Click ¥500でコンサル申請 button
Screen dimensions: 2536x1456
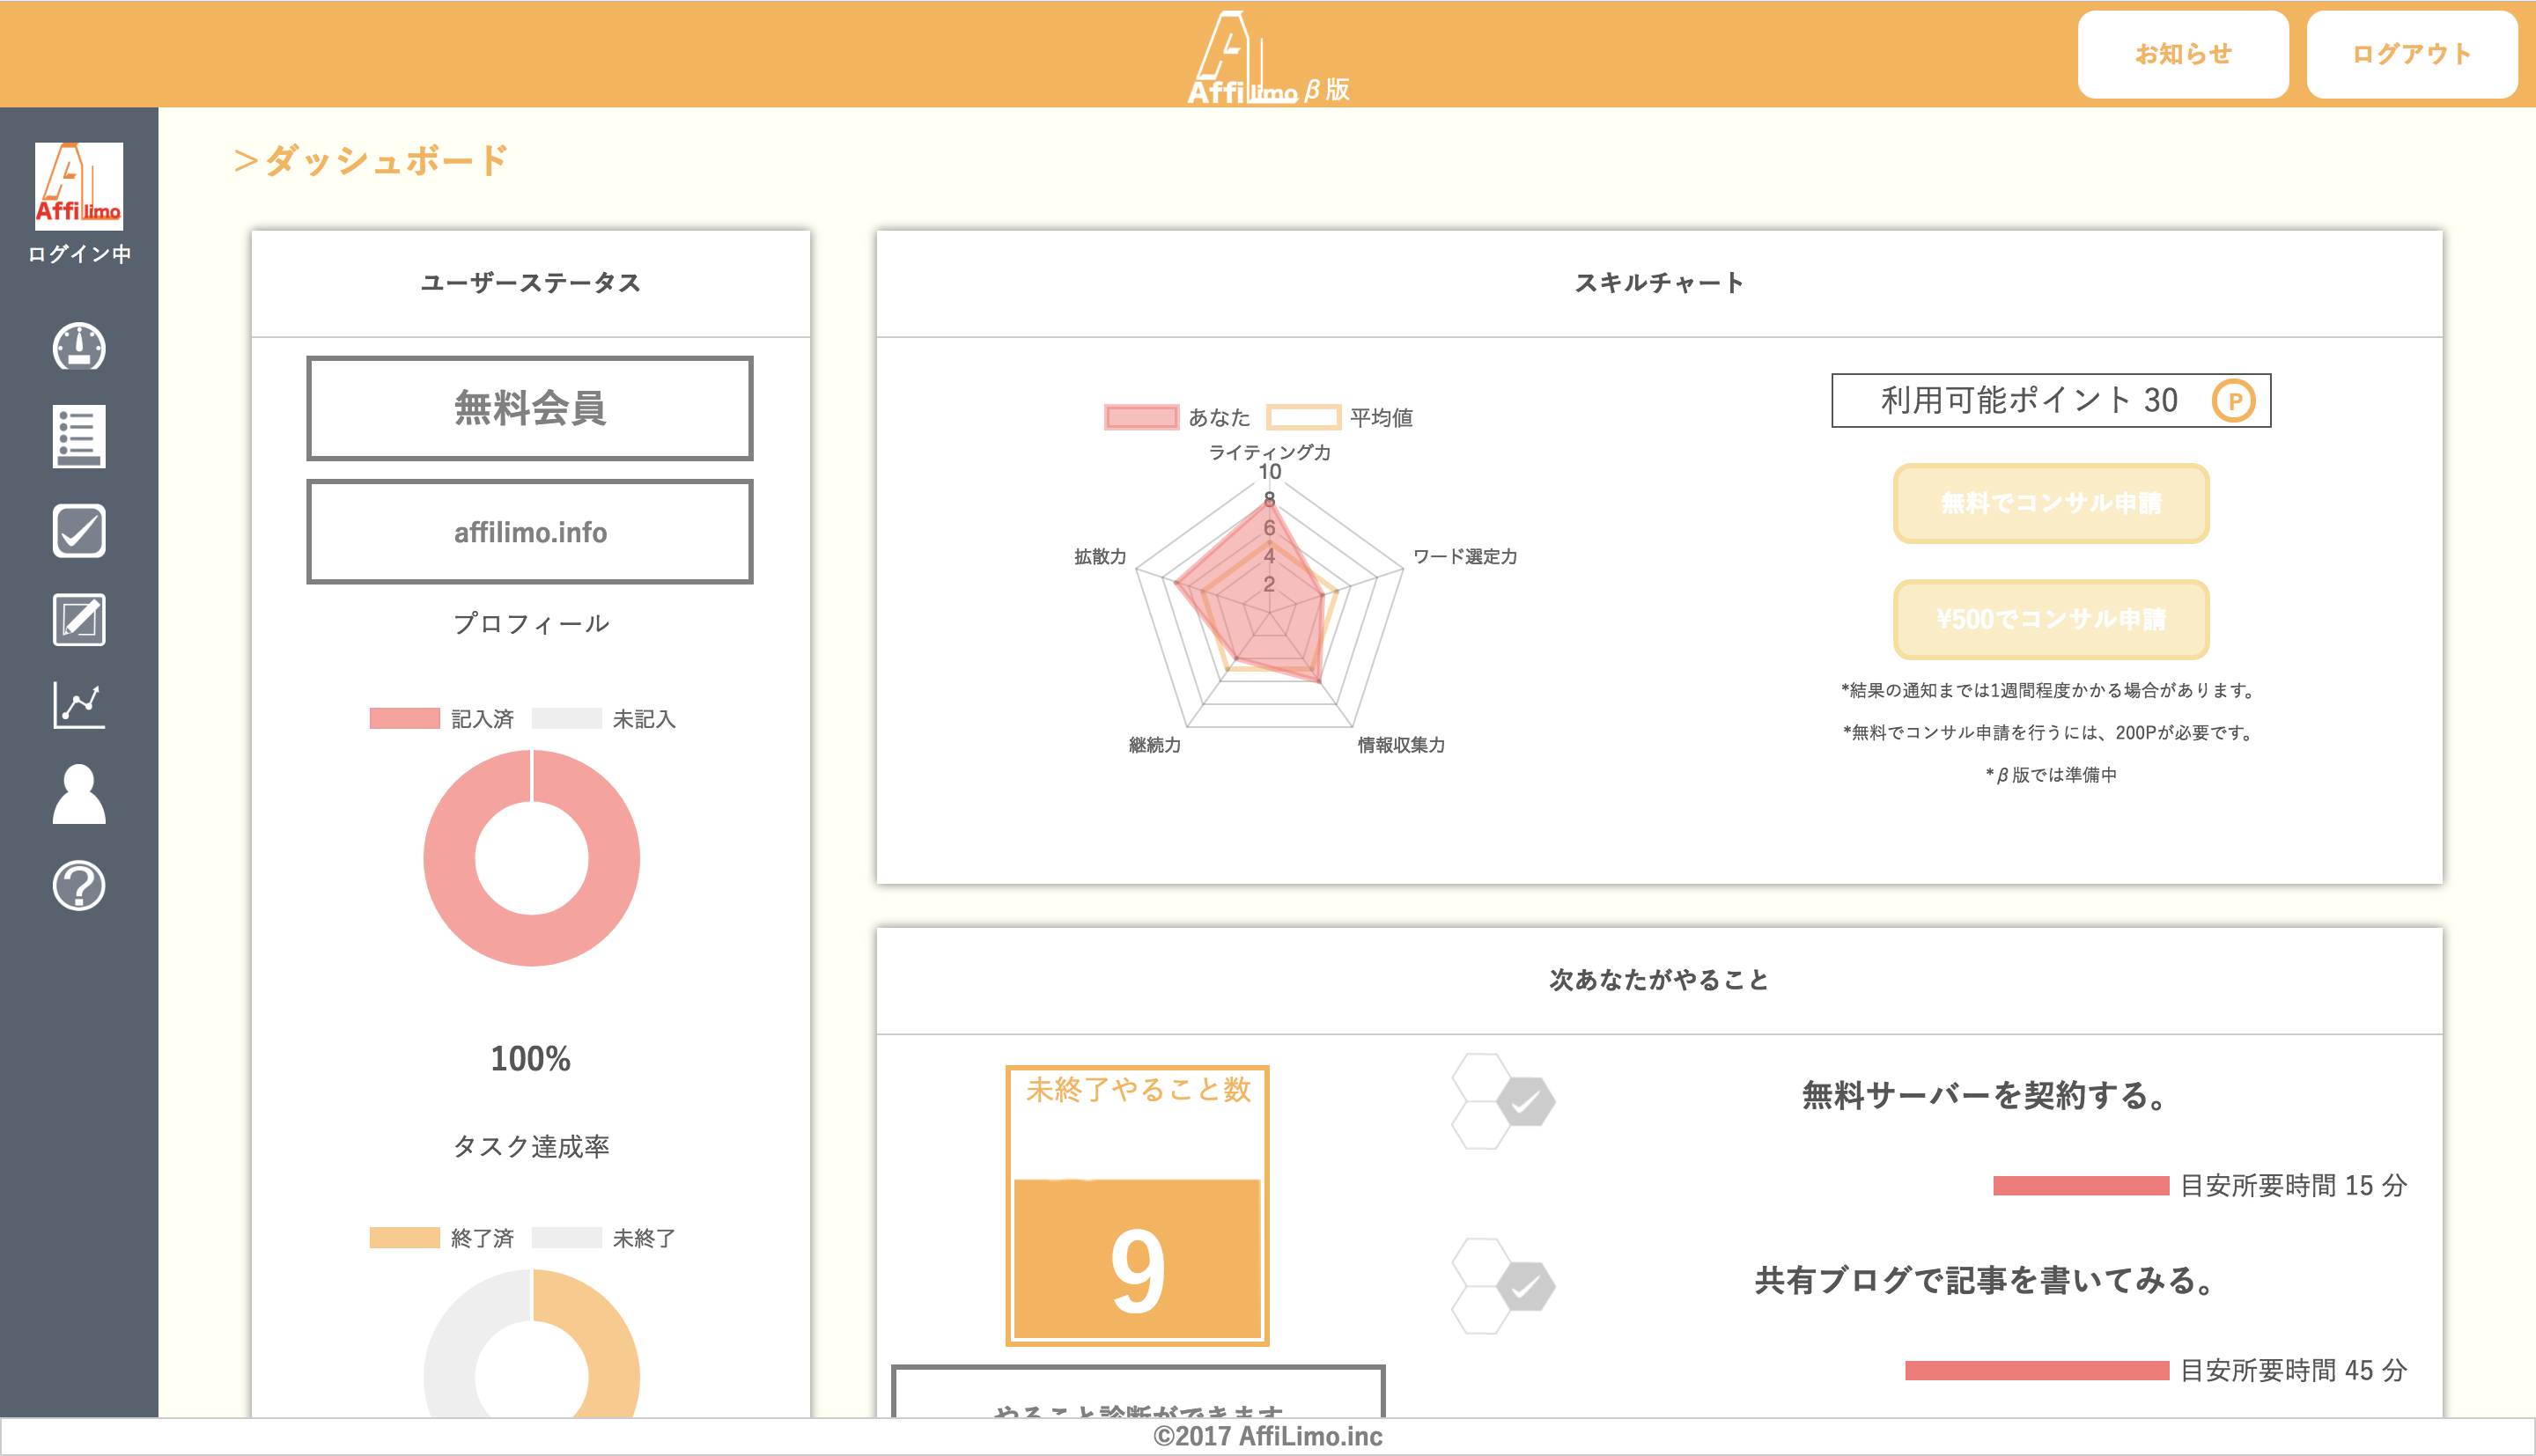2050,619
